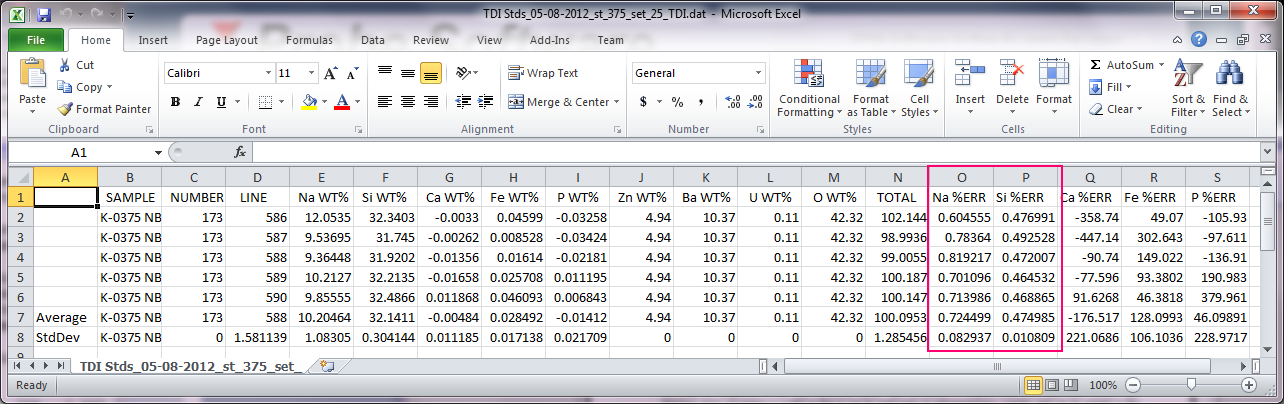Open the General number format dropdown
This screenshot has height=404, width=1284.
click(759, 74)
